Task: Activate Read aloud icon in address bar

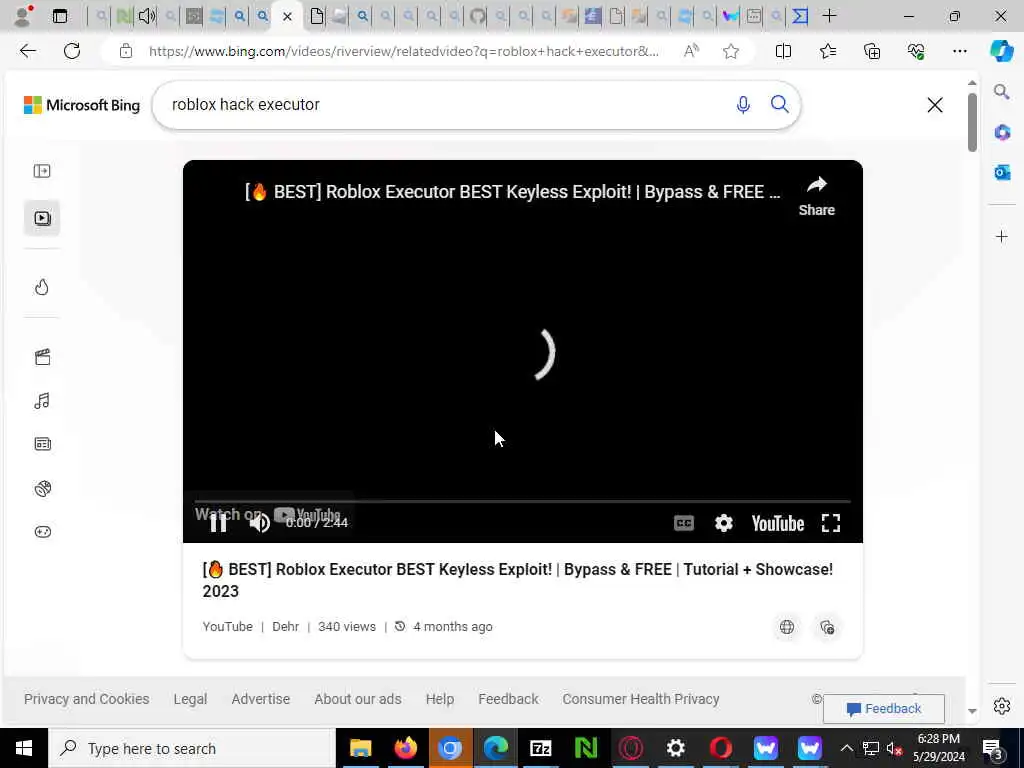Action: point(691,51)
